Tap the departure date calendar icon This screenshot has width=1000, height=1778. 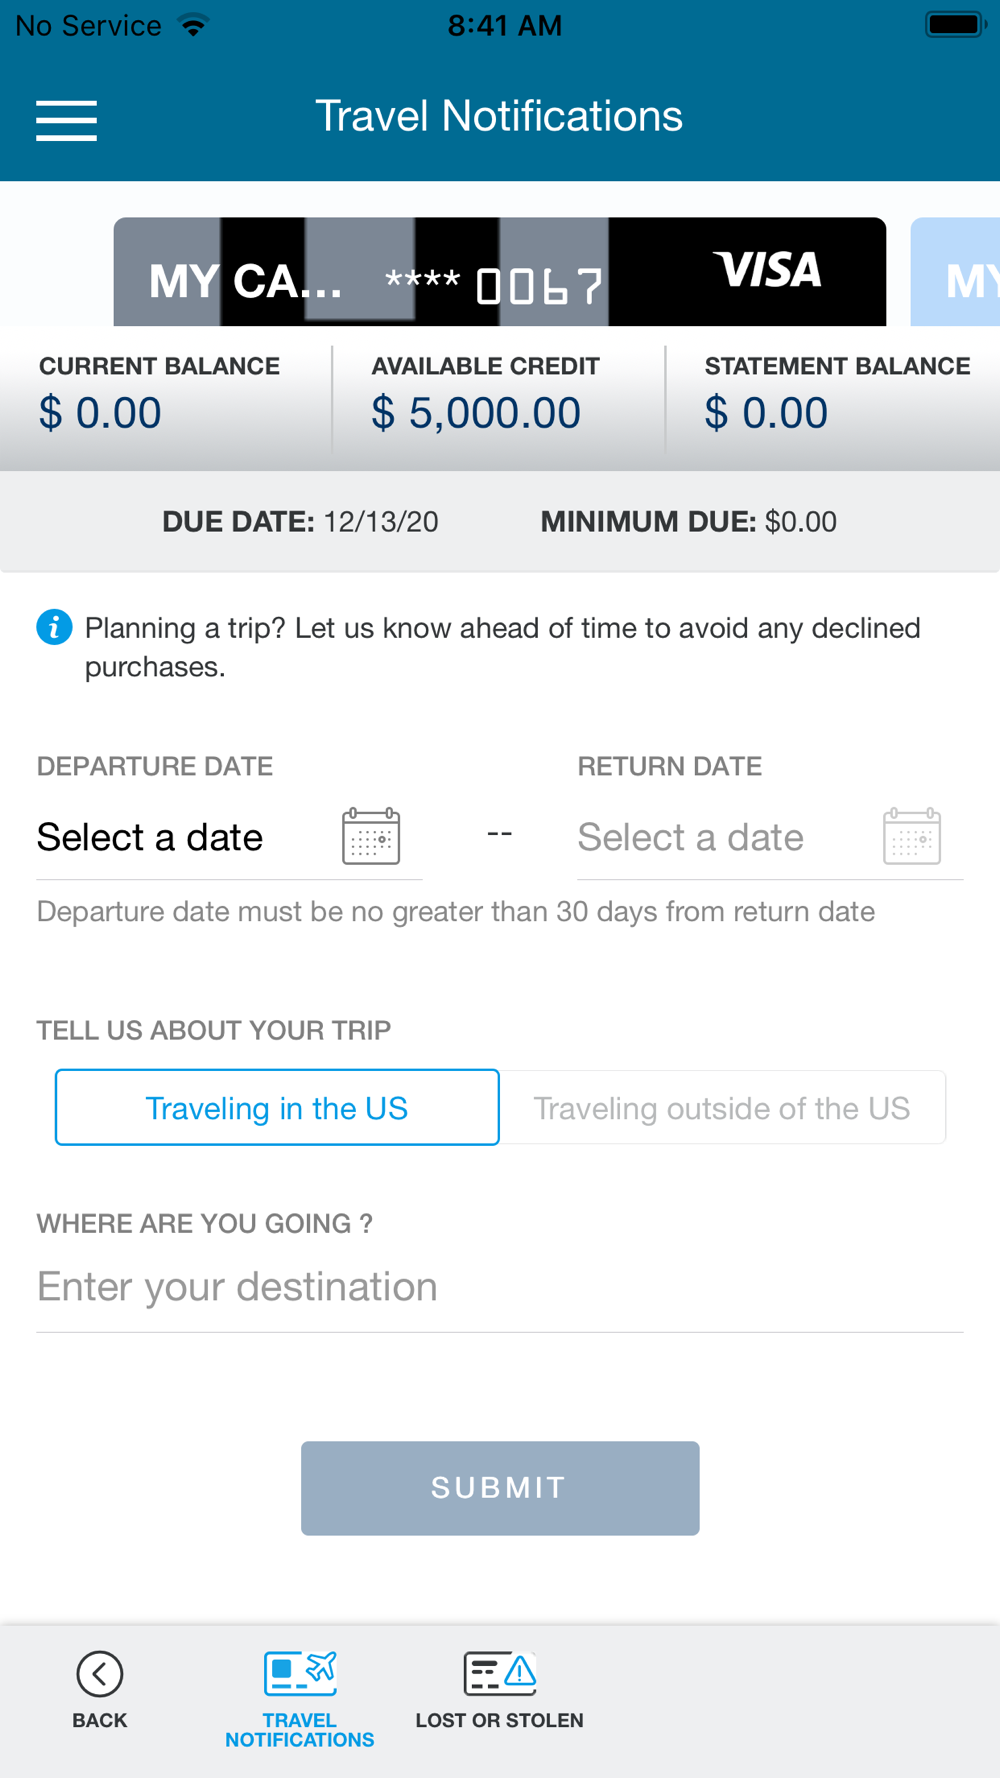pyautogui.click(x=371, y=836)
